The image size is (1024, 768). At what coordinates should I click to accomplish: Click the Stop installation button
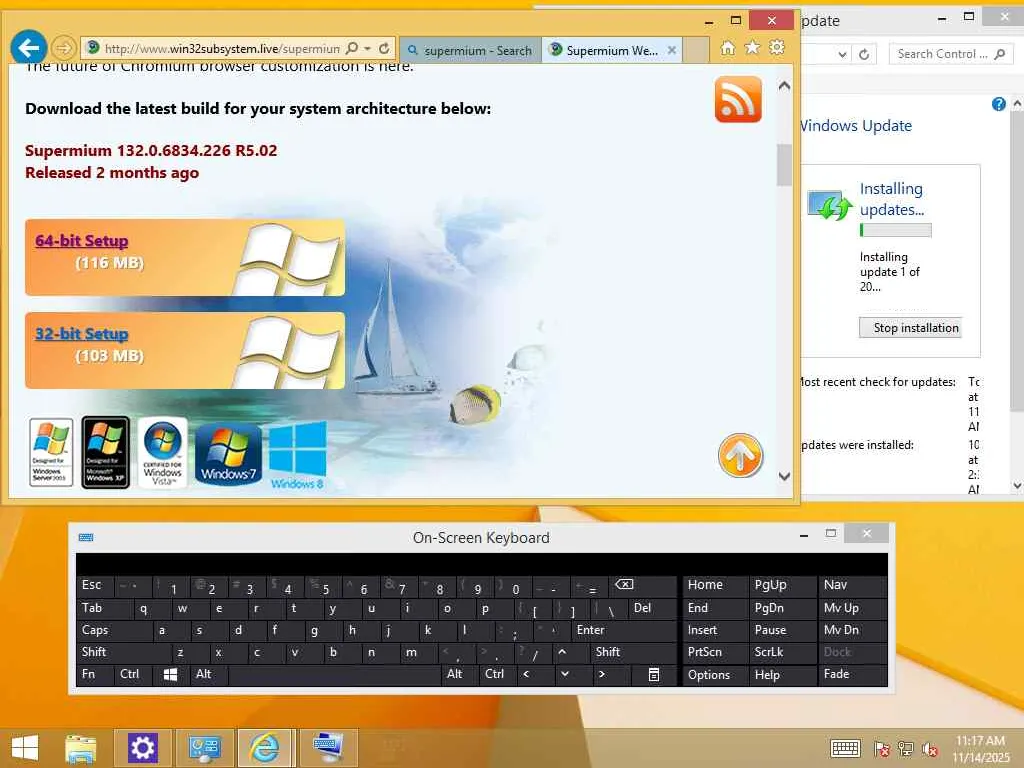[910, 328]
